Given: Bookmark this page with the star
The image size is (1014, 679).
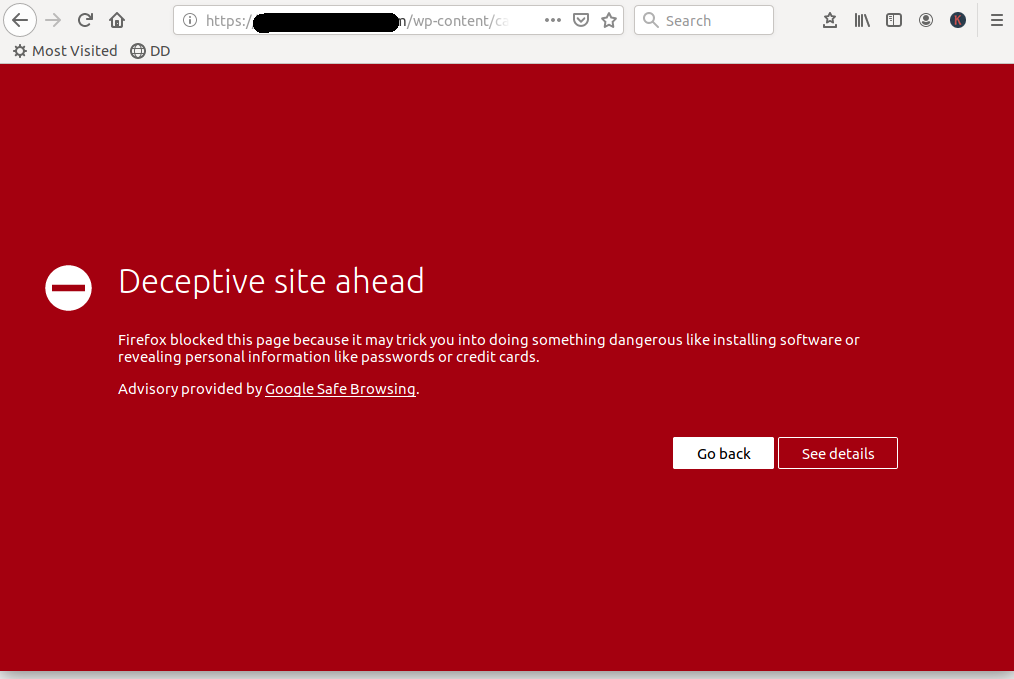Looking at the screenshot, I should 608,20.
